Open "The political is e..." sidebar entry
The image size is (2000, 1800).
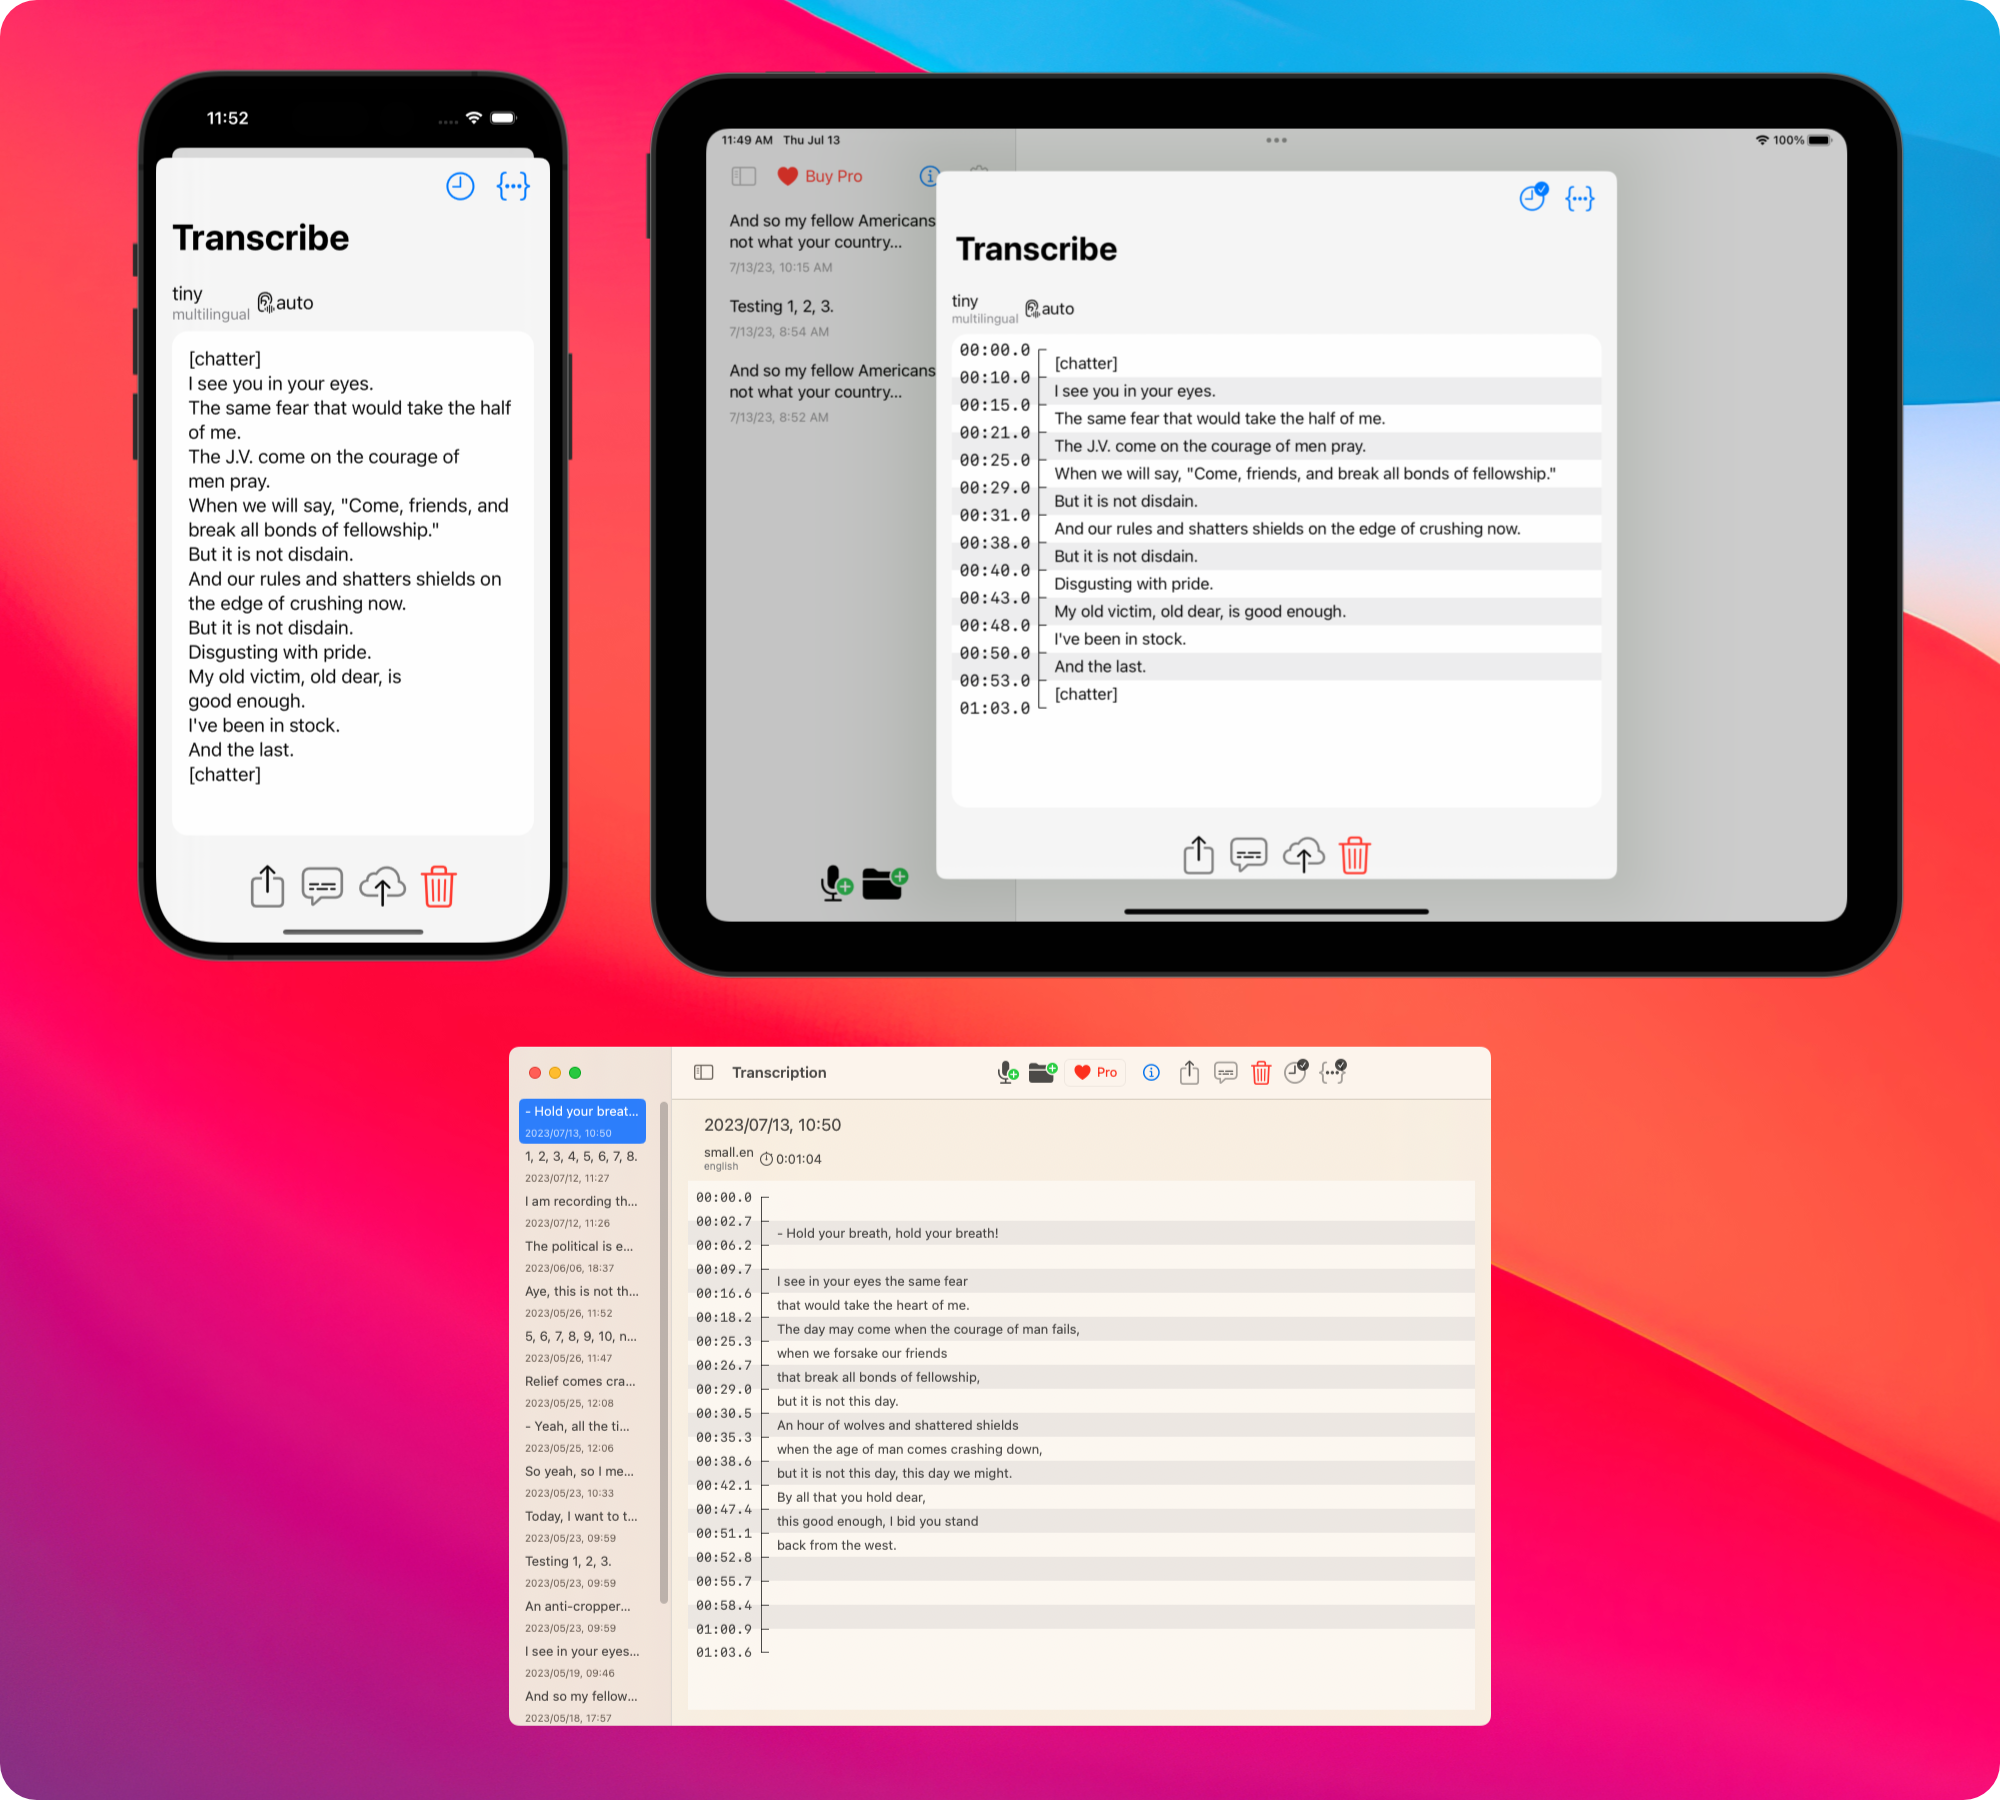(x=579, y=1246)
